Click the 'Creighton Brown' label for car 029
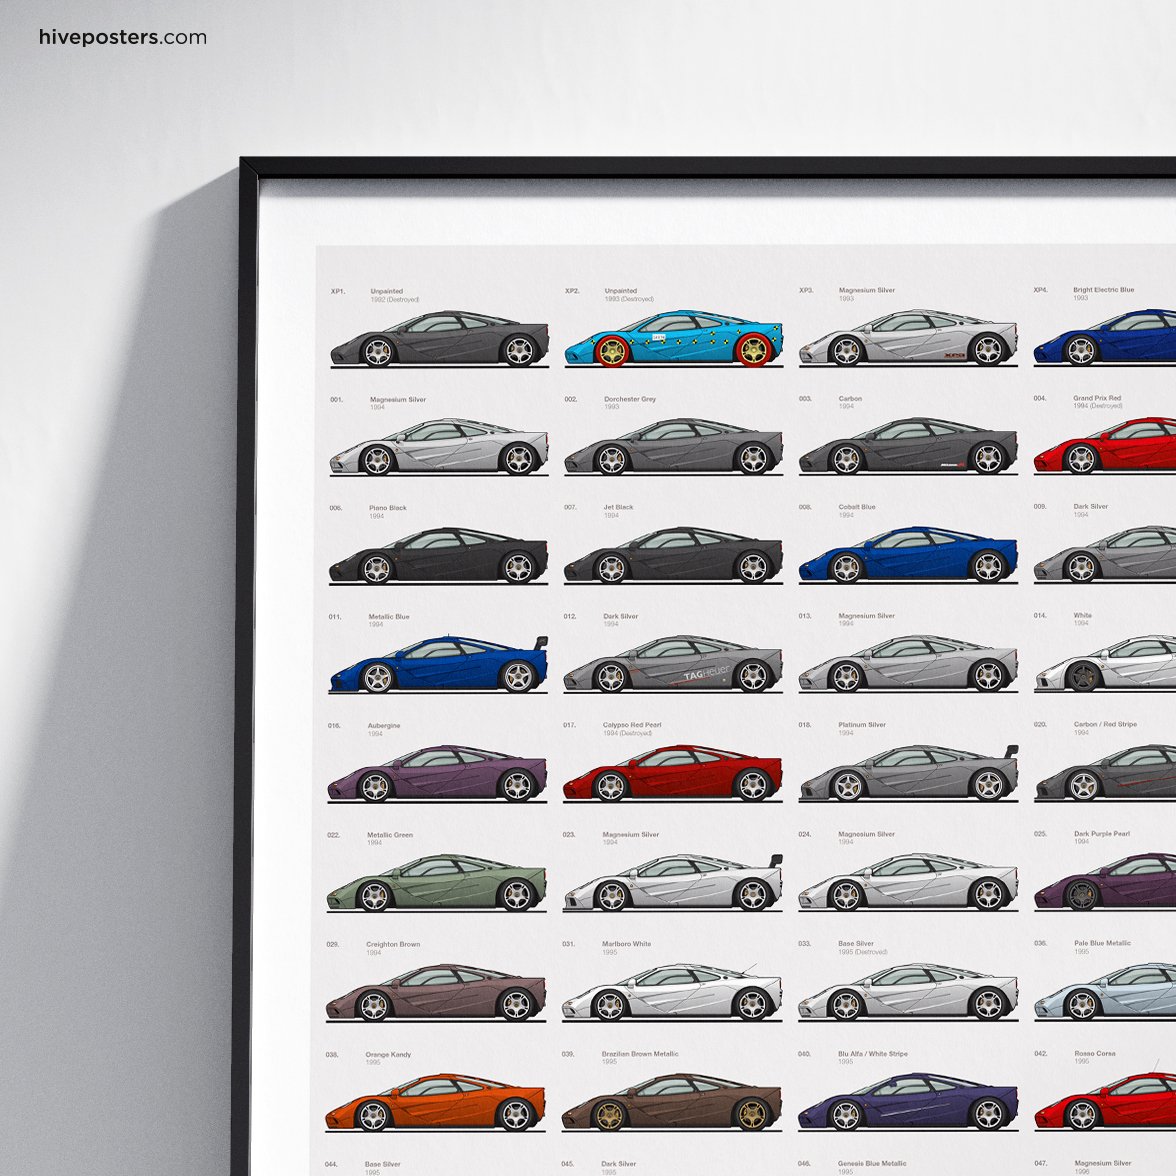 pyautogui.click(x=393, y=944)
